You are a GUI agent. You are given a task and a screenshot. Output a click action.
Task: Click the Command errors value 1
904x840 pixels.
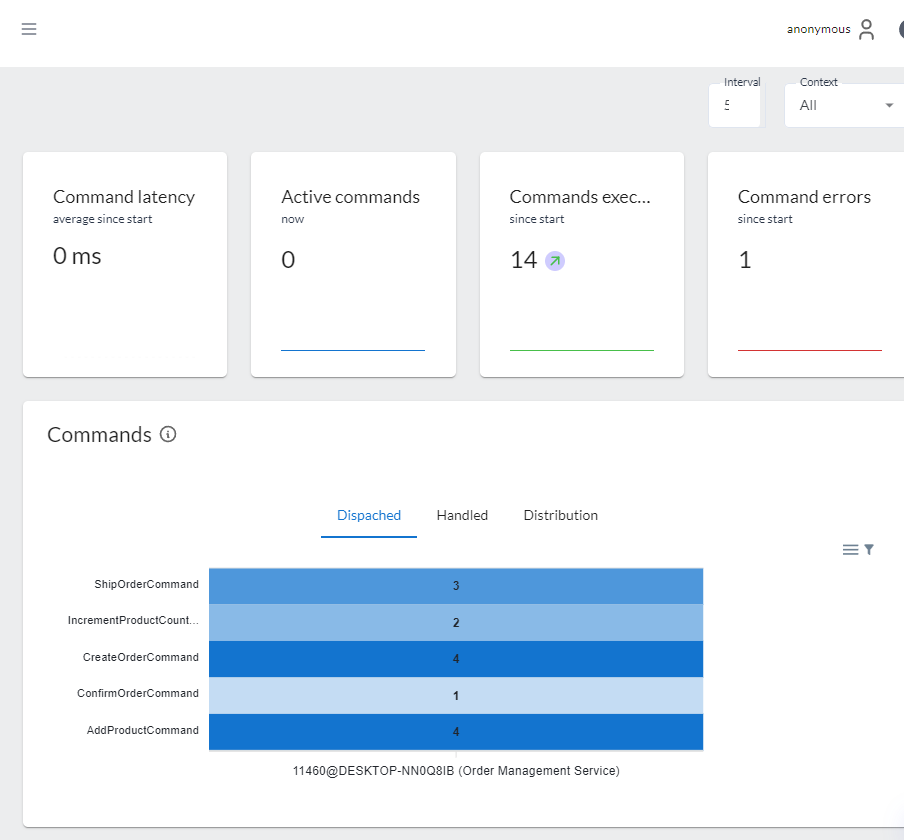[x=745, y=260]
